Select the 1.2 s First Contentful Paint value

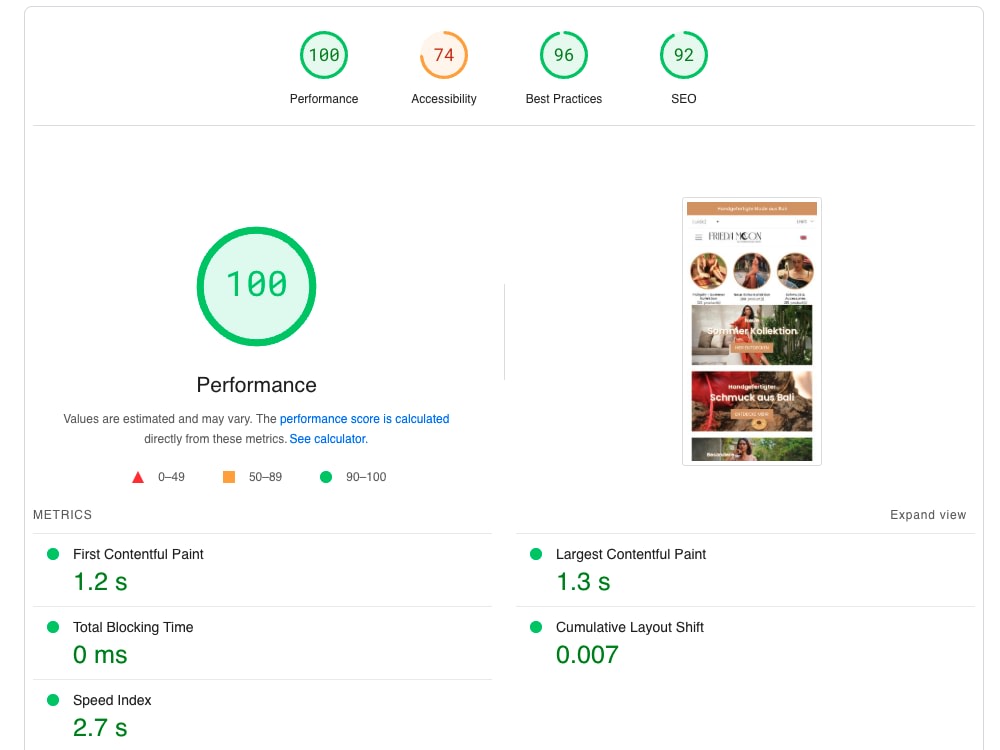click(x=100, y=582)
